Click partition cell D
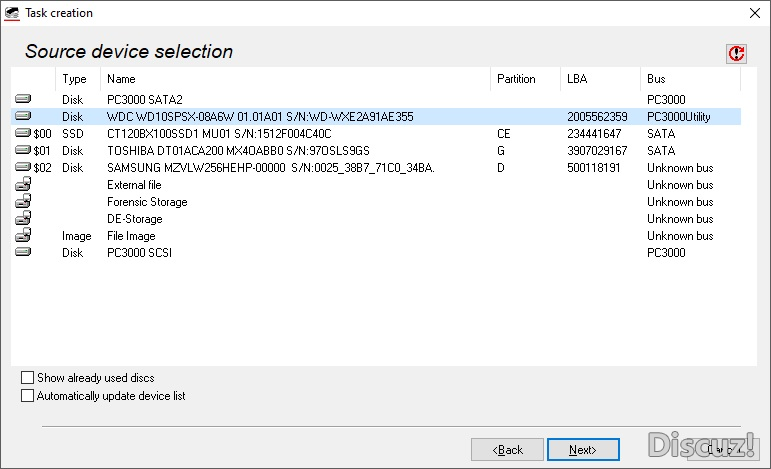The width and height of the screenshot is (771, 469). pyautogui.click(x=501, y=168)
